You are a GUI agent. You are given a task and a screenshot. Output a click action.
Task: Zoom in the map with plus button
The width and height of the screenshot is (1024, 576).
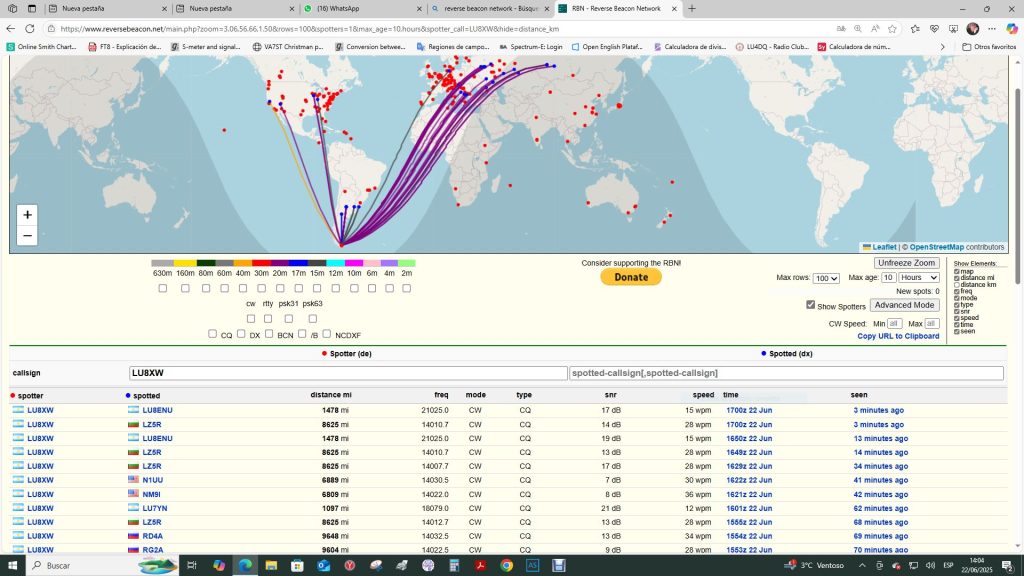coord(27,215)
